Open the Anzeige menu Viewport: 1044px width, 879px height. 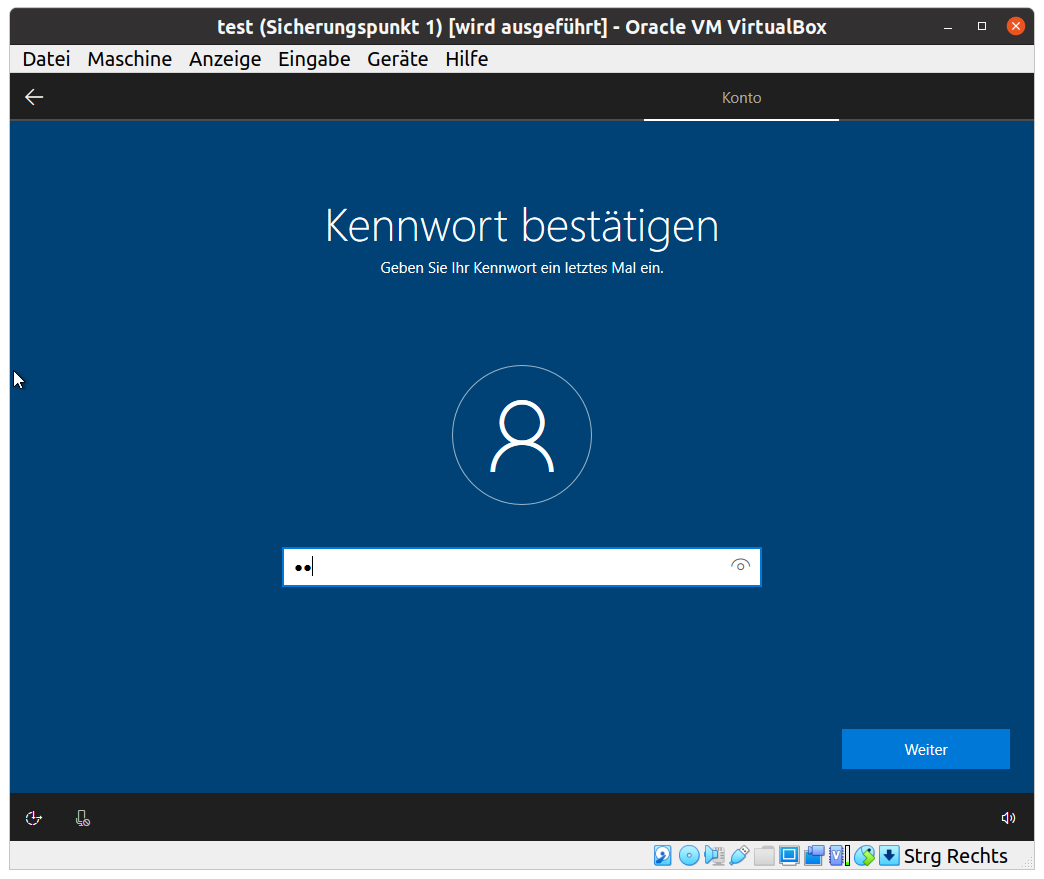[x=225, y=59]
